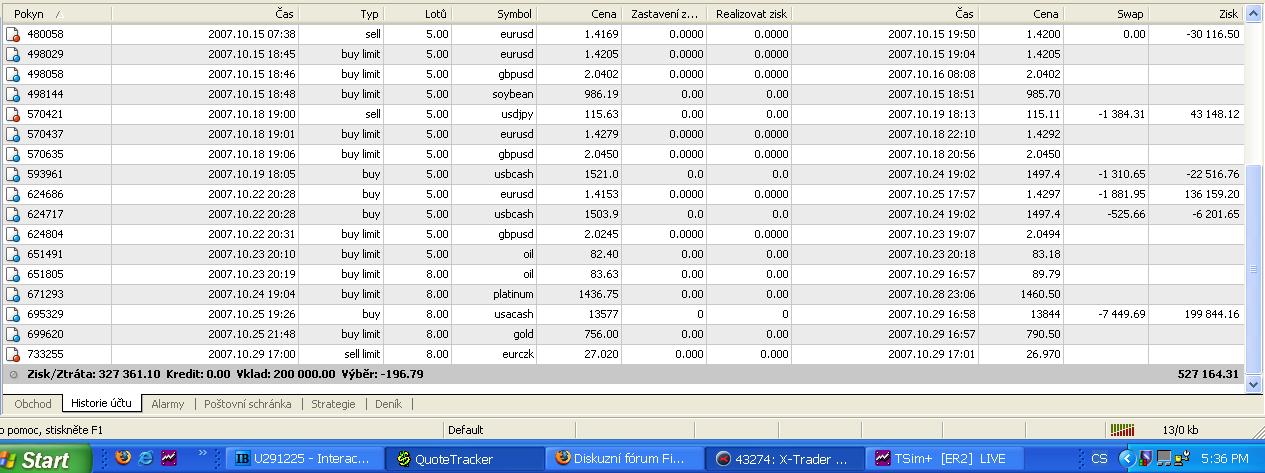The height and width of the screenshot is (473, 1265).
Task: Click the order icon for order 651805
Action: 13,274
